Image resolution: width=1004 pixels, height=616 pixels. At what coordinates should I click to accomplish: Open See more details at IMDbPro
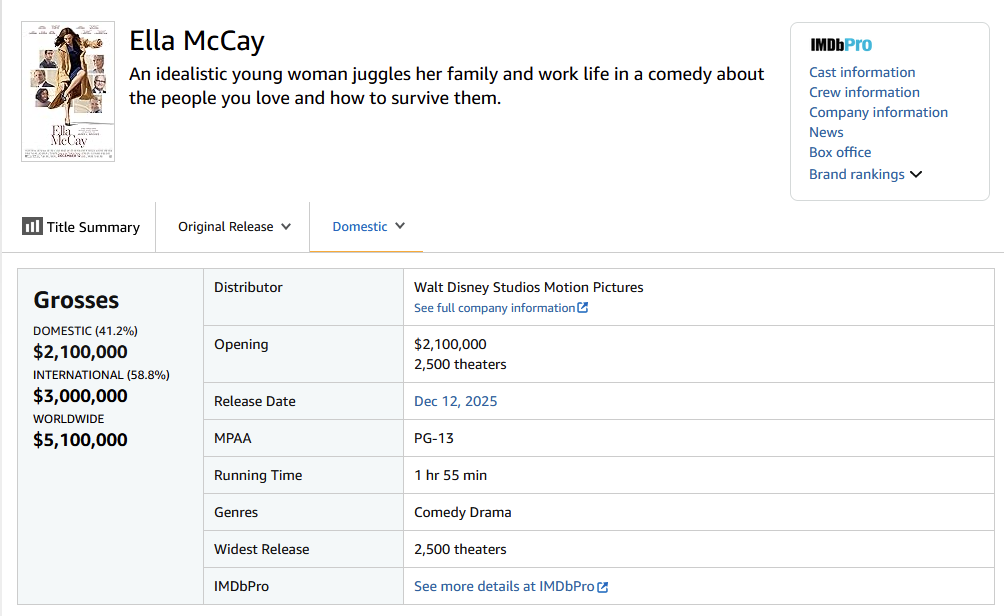(504, 586)
